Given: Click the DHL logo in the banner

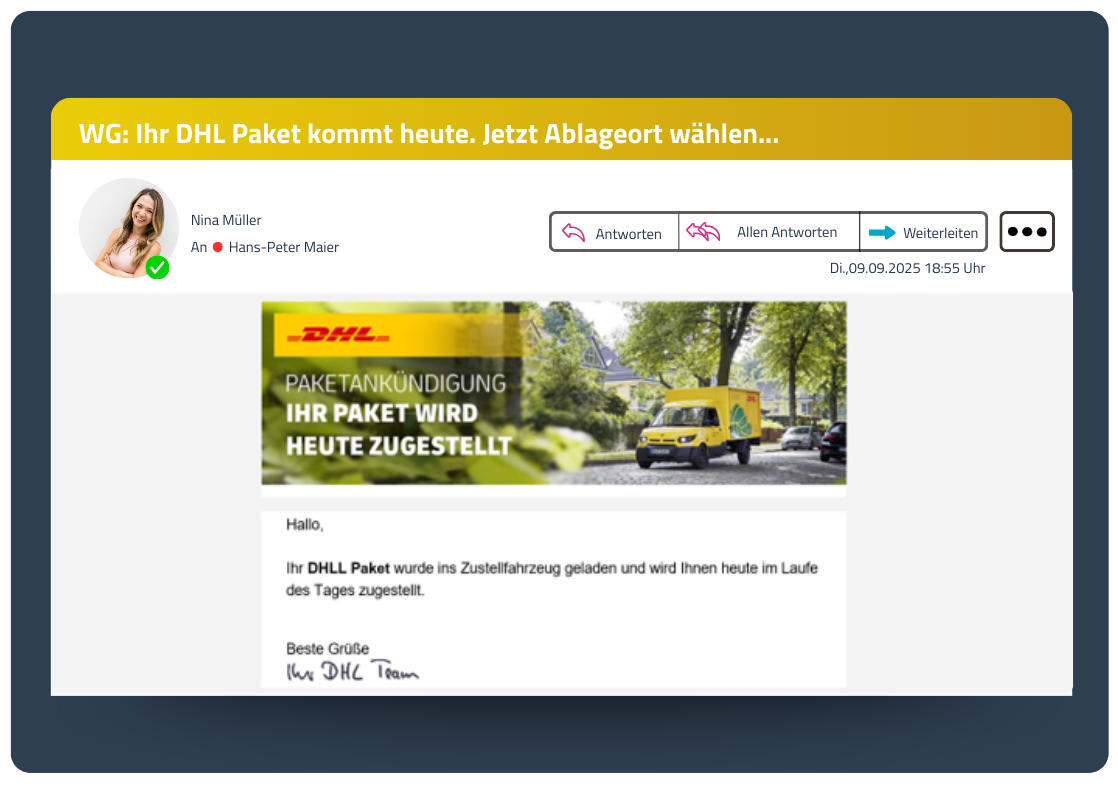Looking at the screenshot, I should 338,334.
